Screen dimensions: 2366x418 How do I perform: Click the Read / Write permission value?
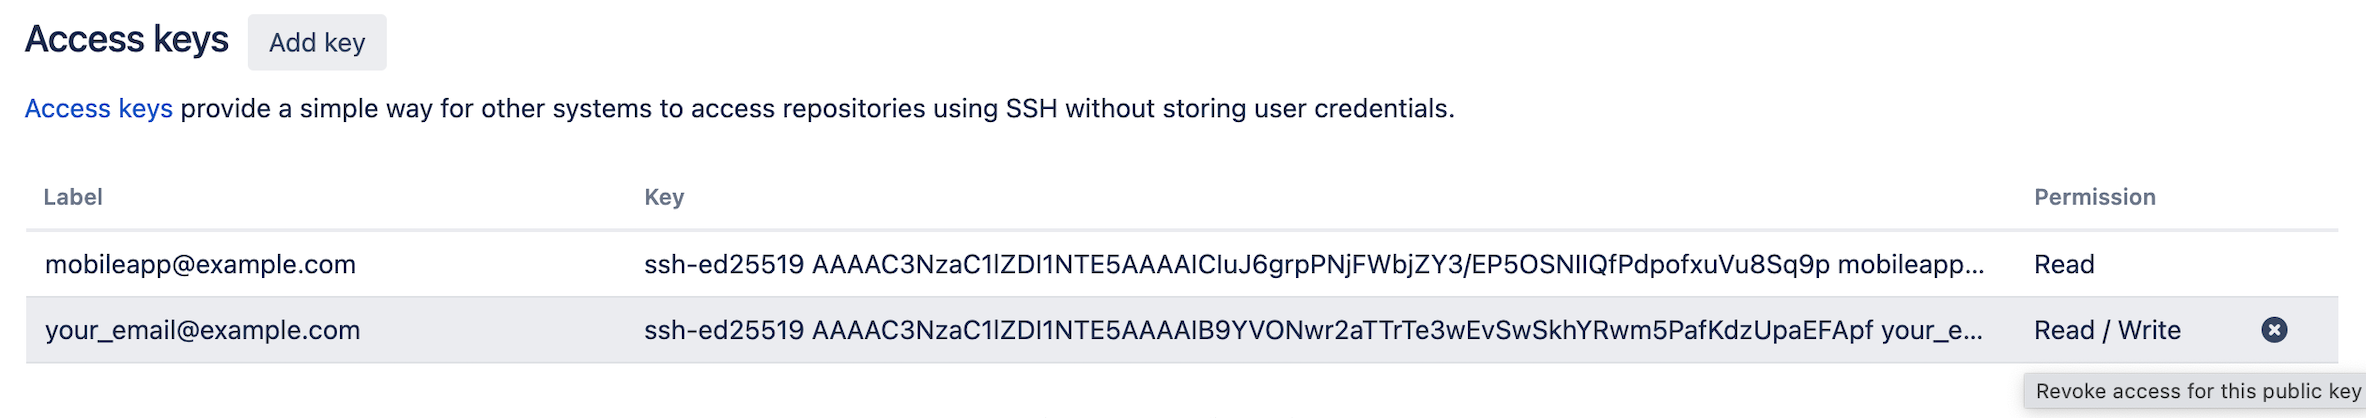pos(2107,330)
